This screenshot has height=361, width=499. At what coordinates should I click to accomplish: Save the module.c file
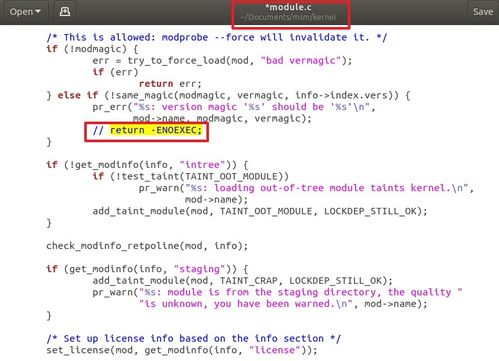[483, 12]
